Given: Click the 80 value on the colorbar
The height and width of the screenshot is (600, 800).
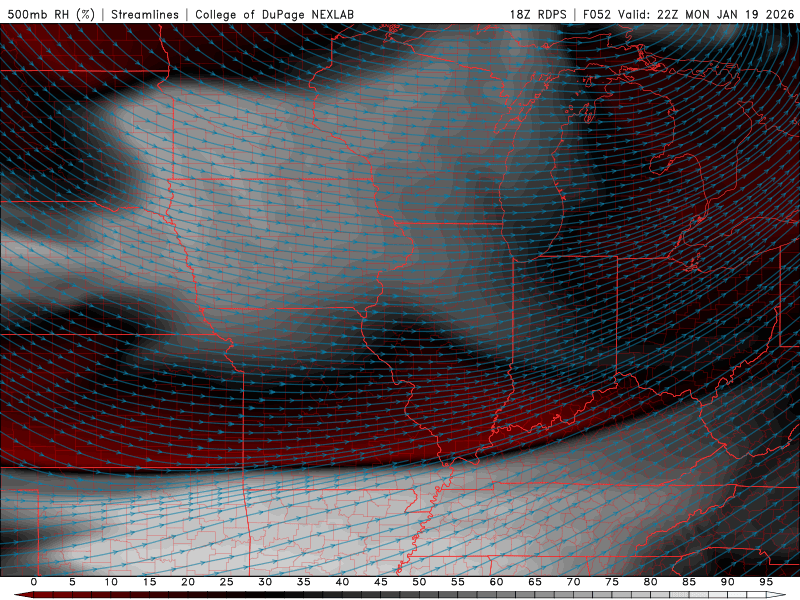Looking at the screenshot, I should click(650, 582).
